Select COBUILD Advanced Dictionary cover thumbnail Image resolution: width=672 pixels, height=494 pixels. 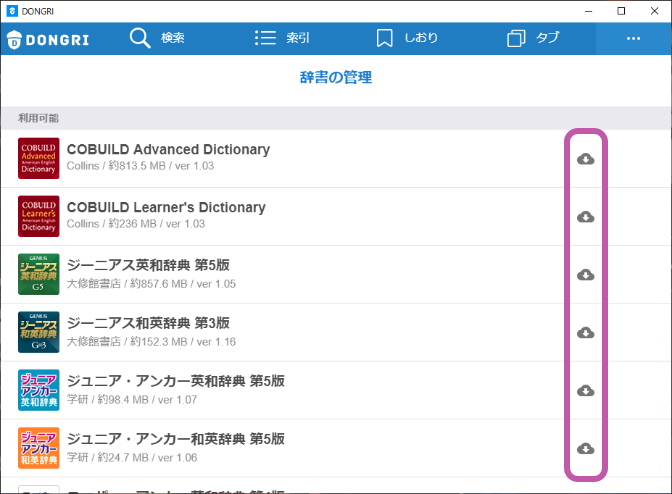39,158
